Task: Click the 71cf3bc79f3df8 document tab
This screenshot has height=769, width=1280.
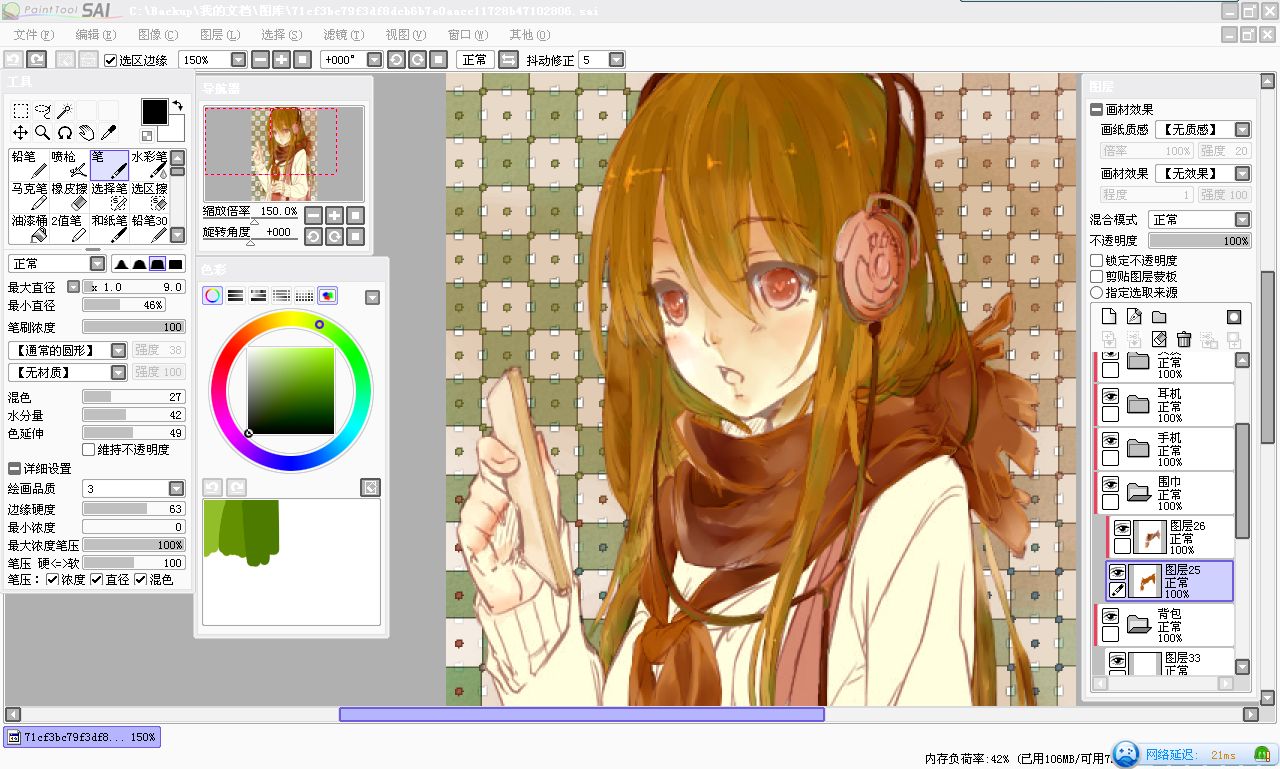Action: (x=82, y=737)
